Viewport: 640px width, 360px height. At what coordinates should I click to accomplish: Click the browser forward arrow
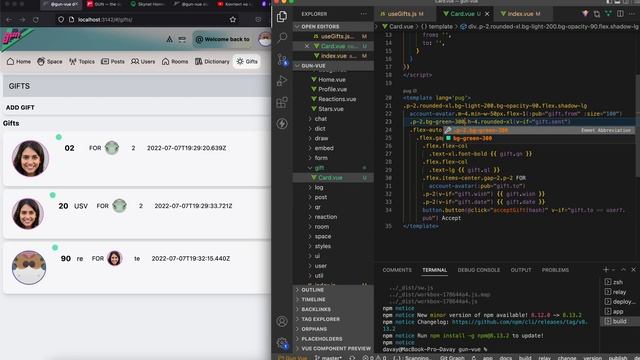(x=22, y=20)
